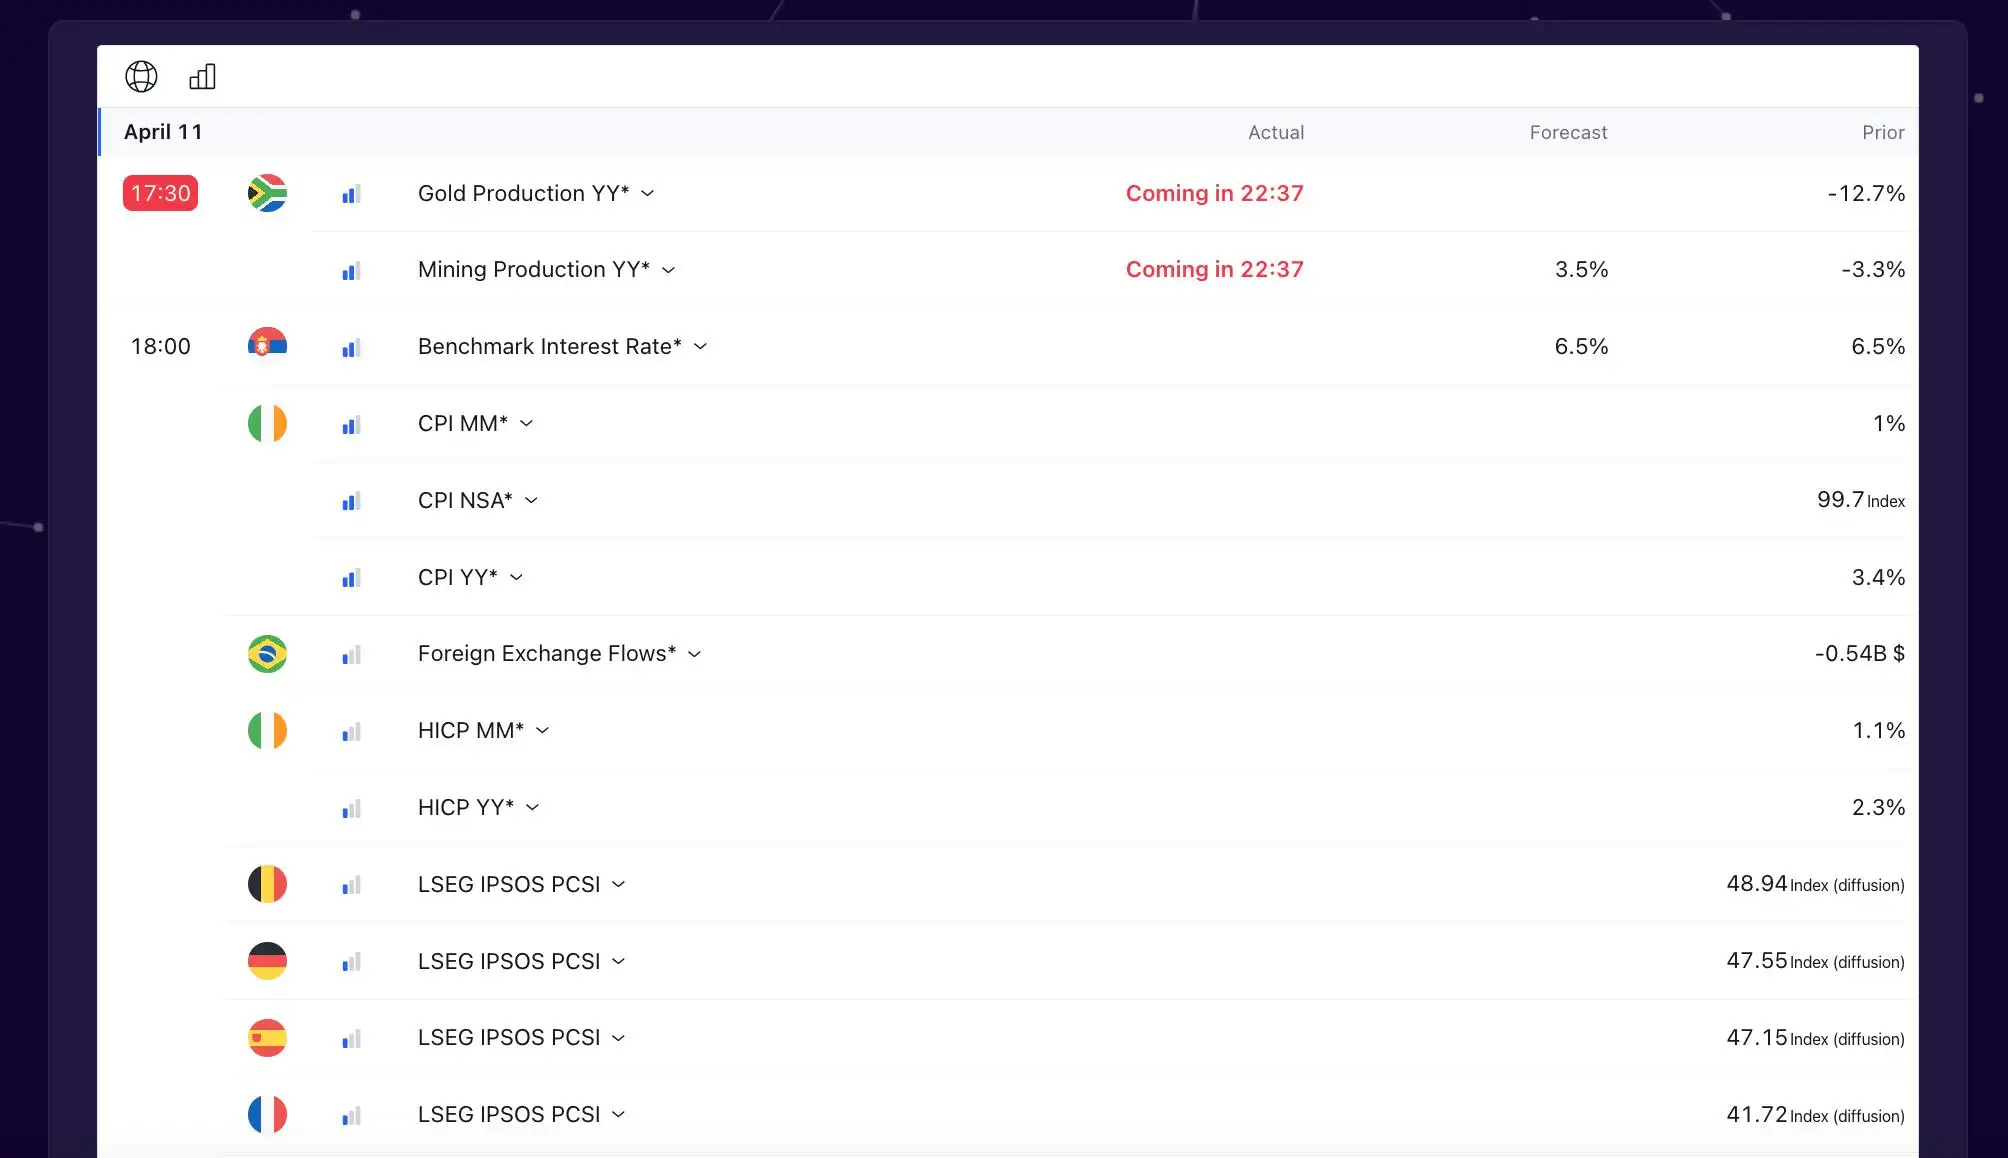This screenshot has width=2008, height=1158.
Task: Click the Prior column header
Action: pyautogui.click(x=1883, y=133)
